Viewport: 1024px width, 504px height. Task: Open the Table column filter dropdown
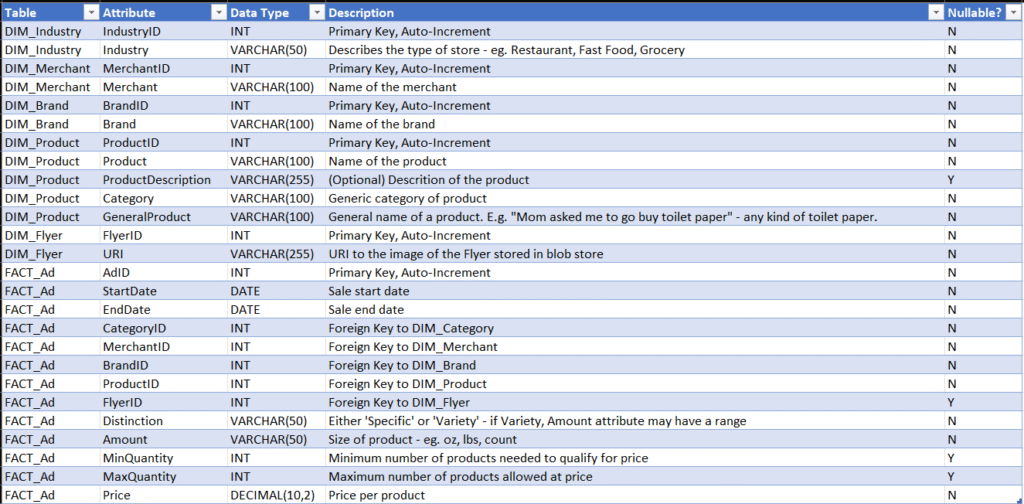[x=89, y=13]
